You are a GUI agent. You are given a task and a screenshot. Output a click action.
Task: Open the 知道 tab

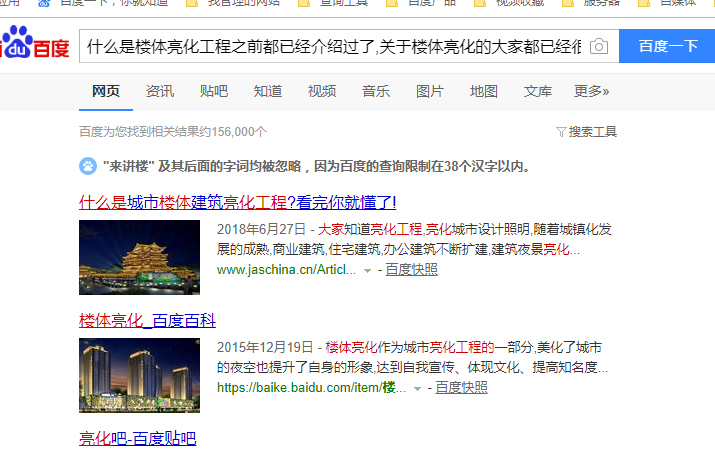(x=268, y=91)
